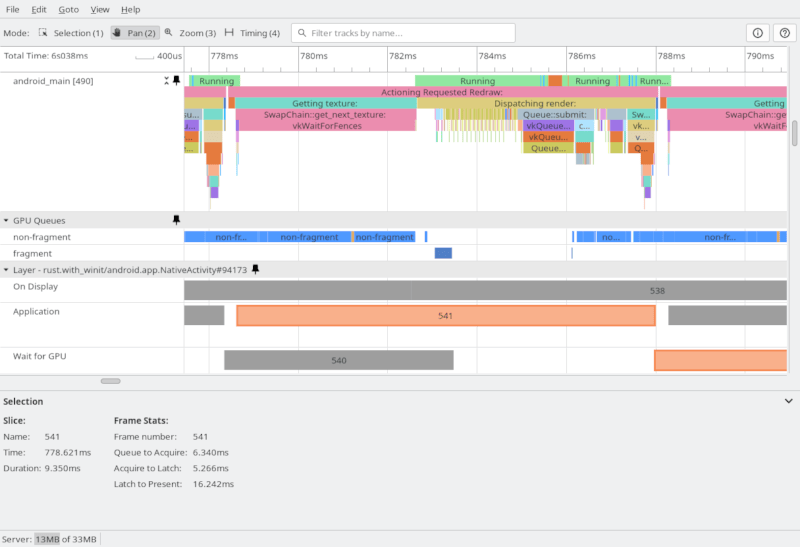
Task: Click the first wide Running thread state slice
Action: click(478, 81)
